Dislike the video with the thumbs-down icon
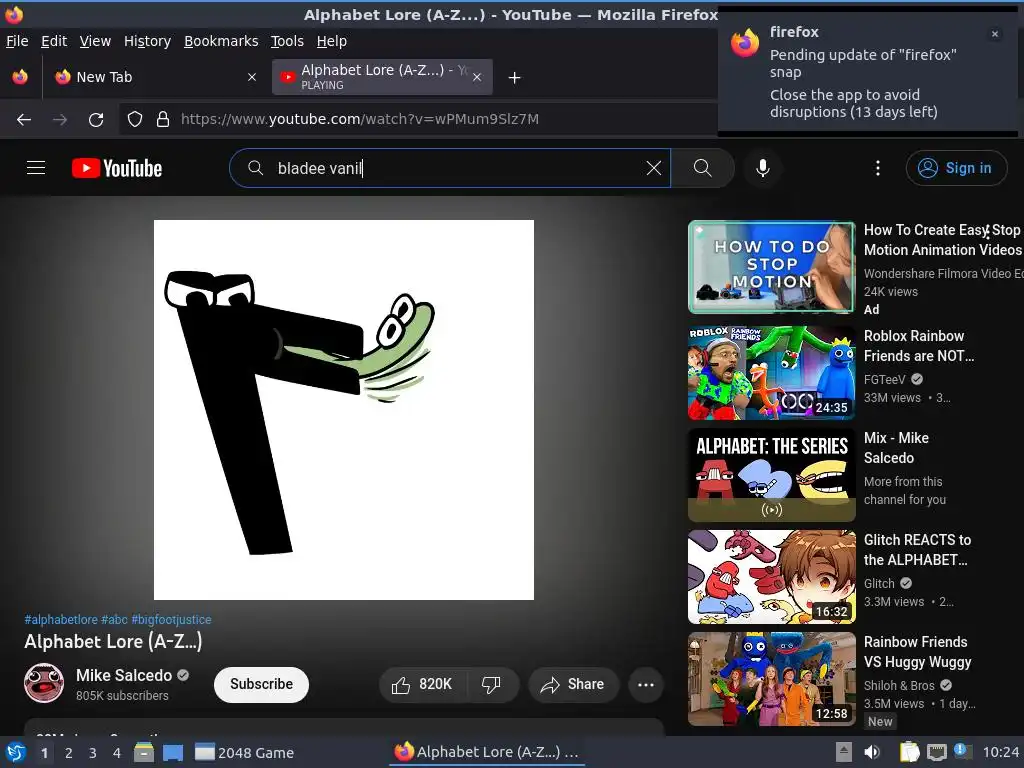Screen dimensions: 1024x768 pyautogui.click(x=491, y=684)
